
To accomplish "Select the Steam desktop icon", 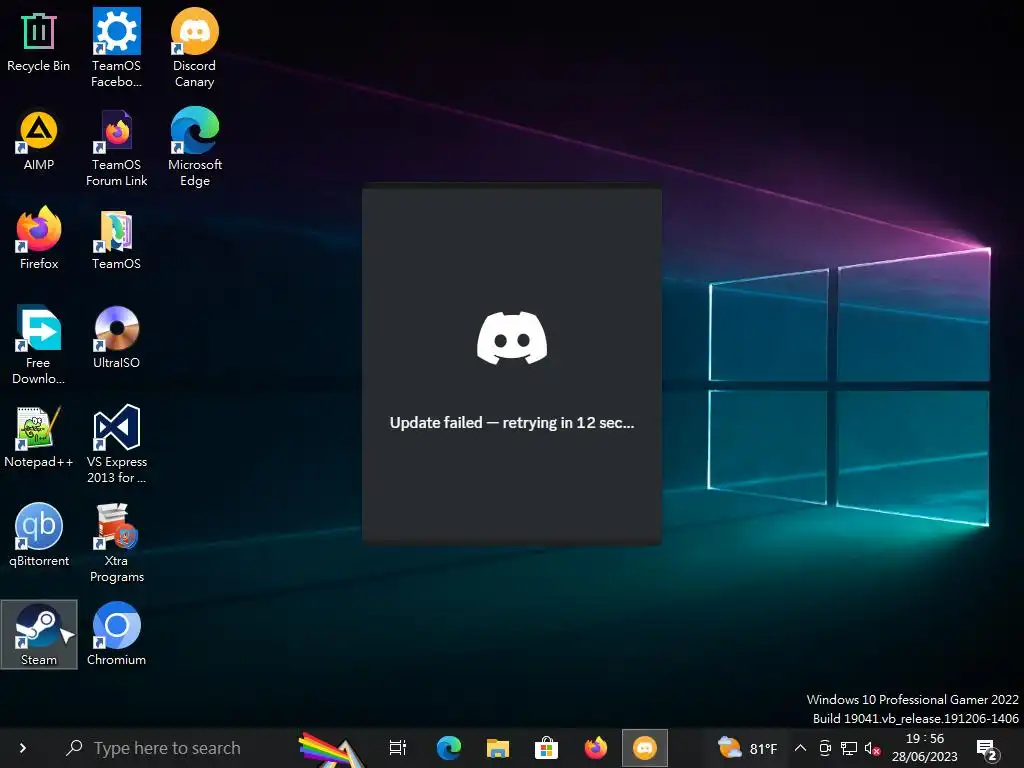I will pos(39,634).
